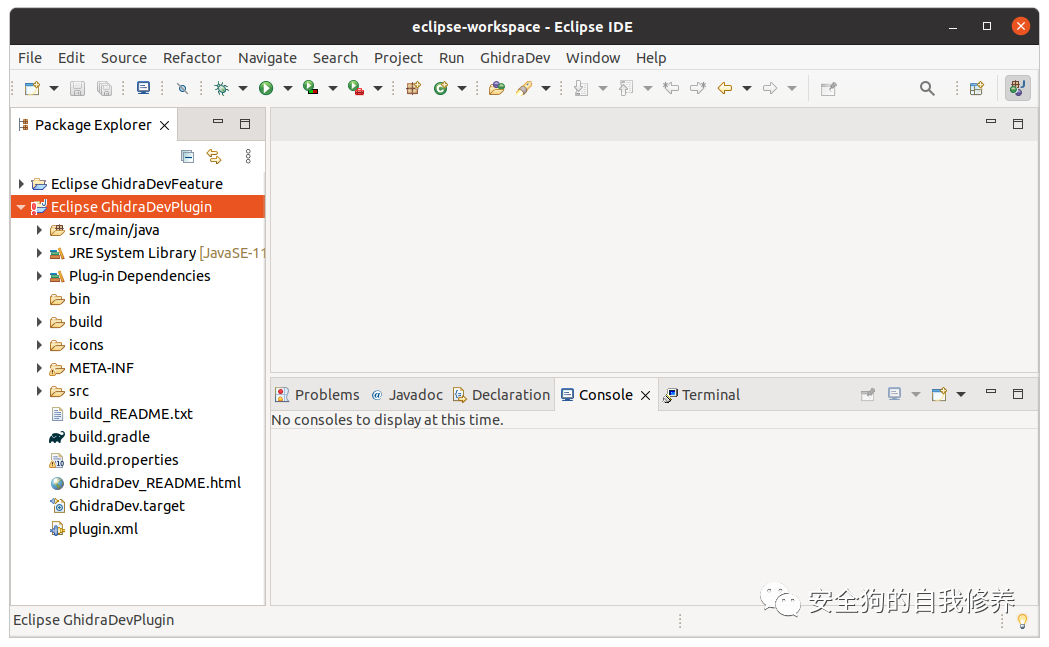Image resolution: width=1049 pixels, height=647 pixels.
Task: Open the Project menu
Action: coord(398,58)
